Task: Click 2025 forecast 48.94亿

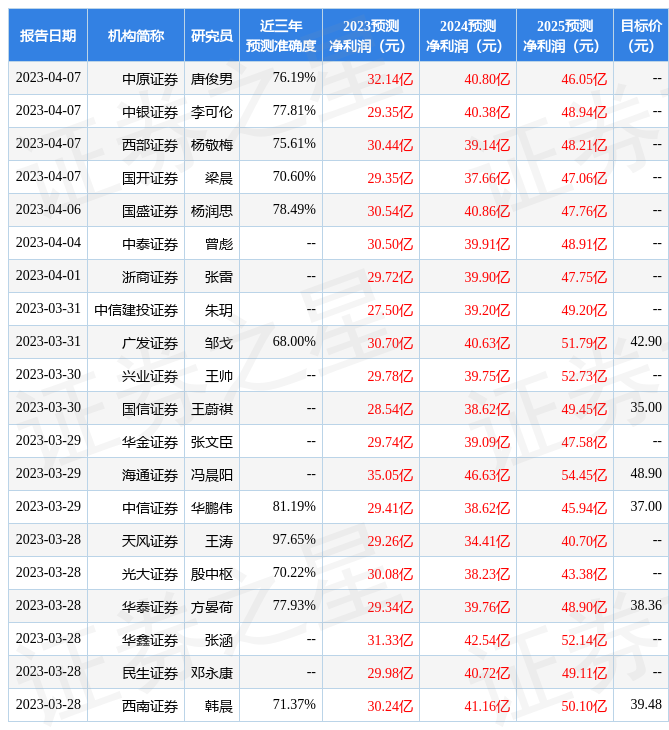Action: pyautogui.click(x=584, y=112)
